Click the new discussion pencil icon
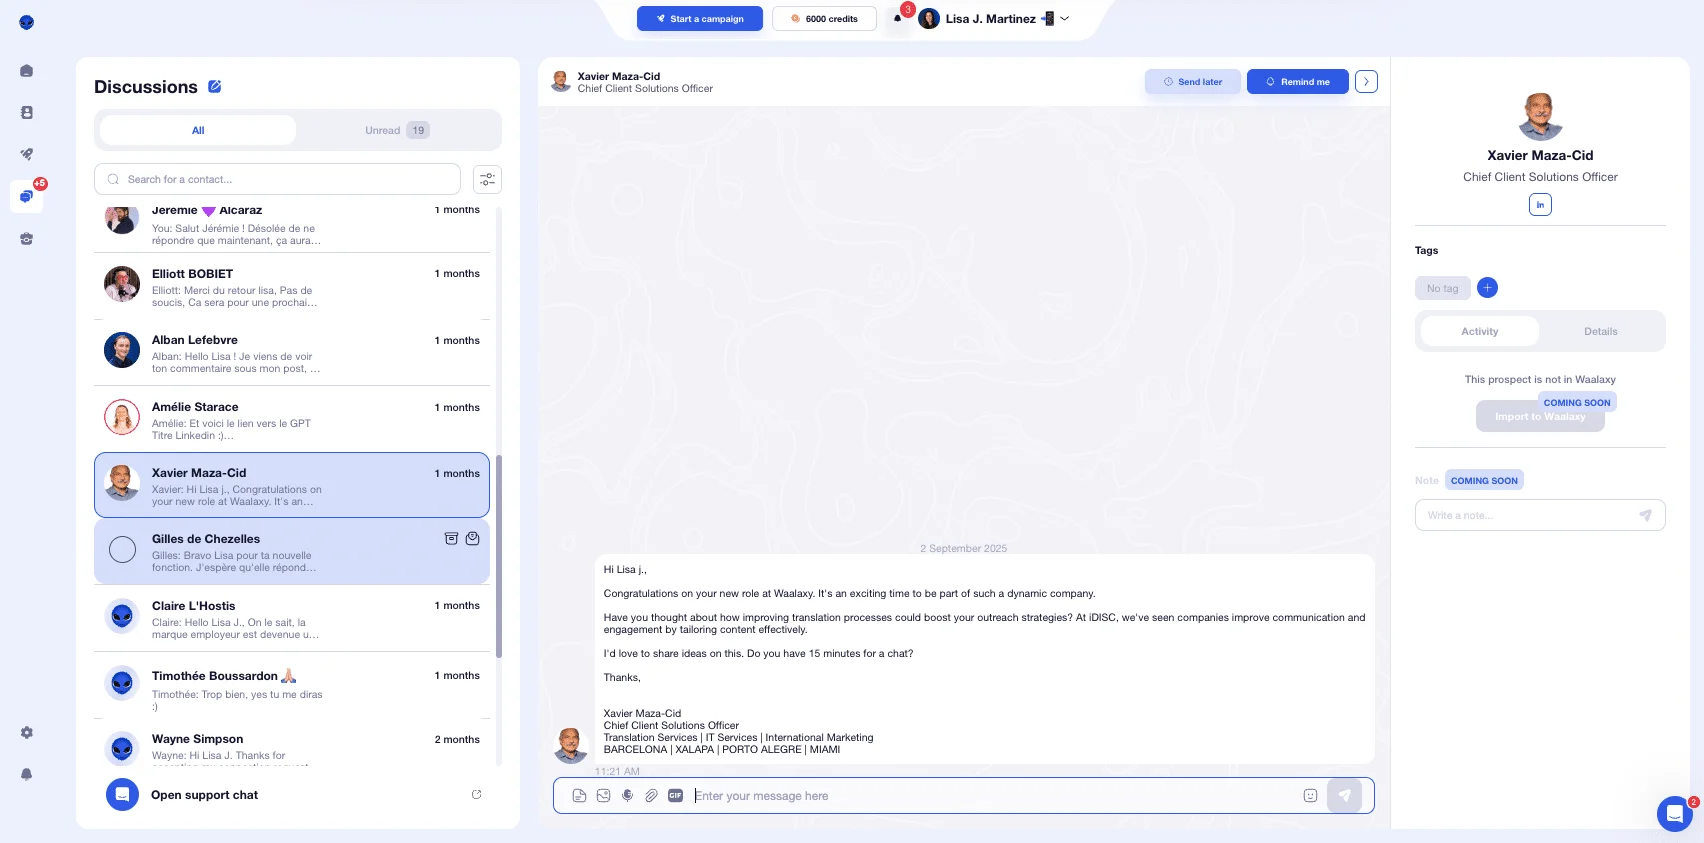The image size is (1704, 843). point(214,87)
